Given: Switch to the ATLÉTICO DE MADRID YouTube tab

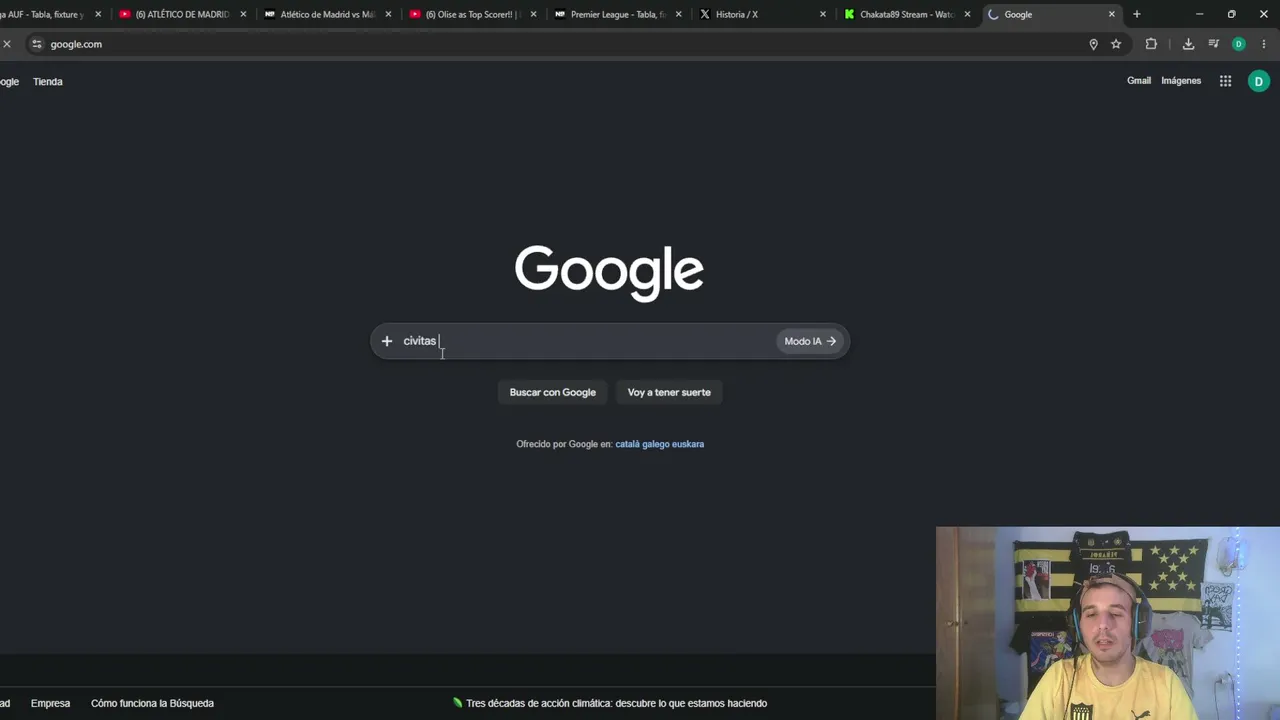Looking at the screenshot, I should point(182,14).
